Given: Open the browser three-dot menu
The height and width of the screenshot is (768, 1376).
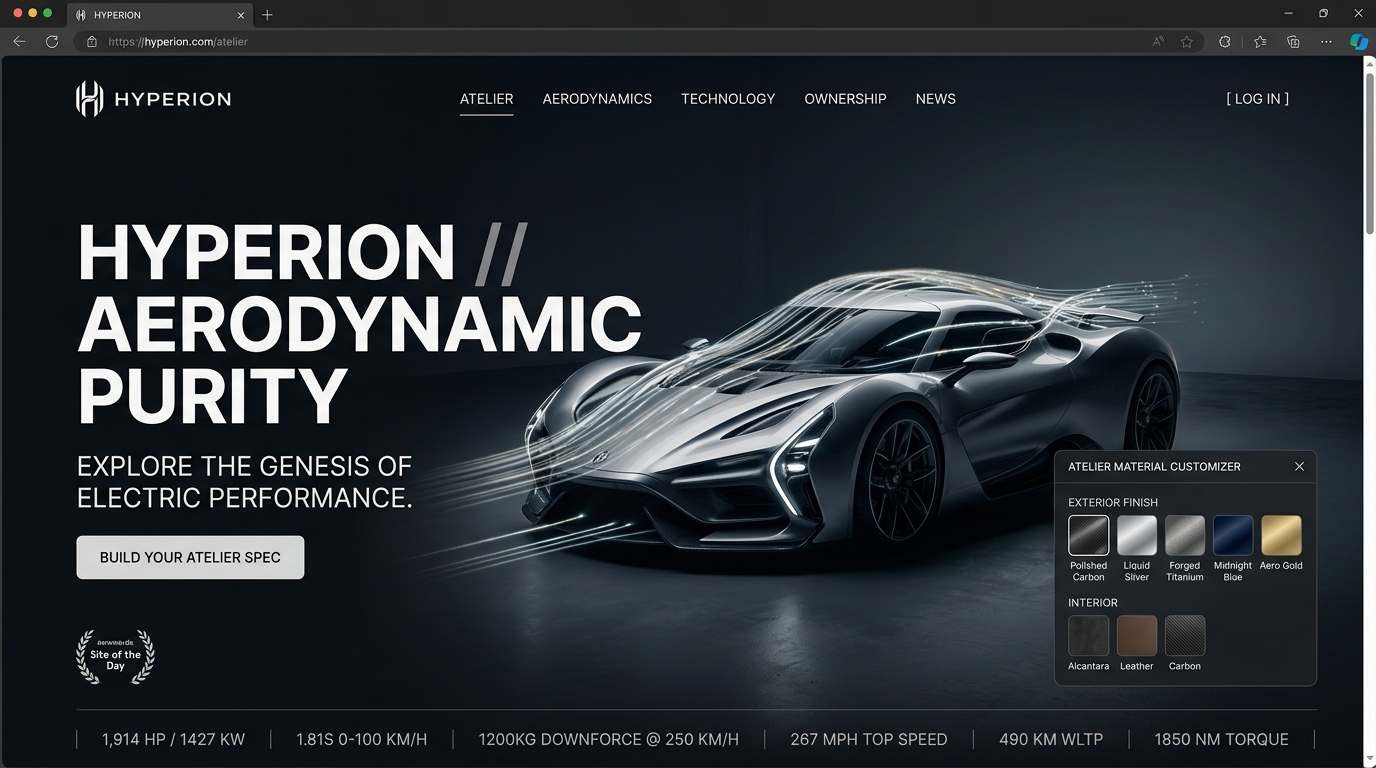Looking at the screenshot, I should click(1326, 42).
